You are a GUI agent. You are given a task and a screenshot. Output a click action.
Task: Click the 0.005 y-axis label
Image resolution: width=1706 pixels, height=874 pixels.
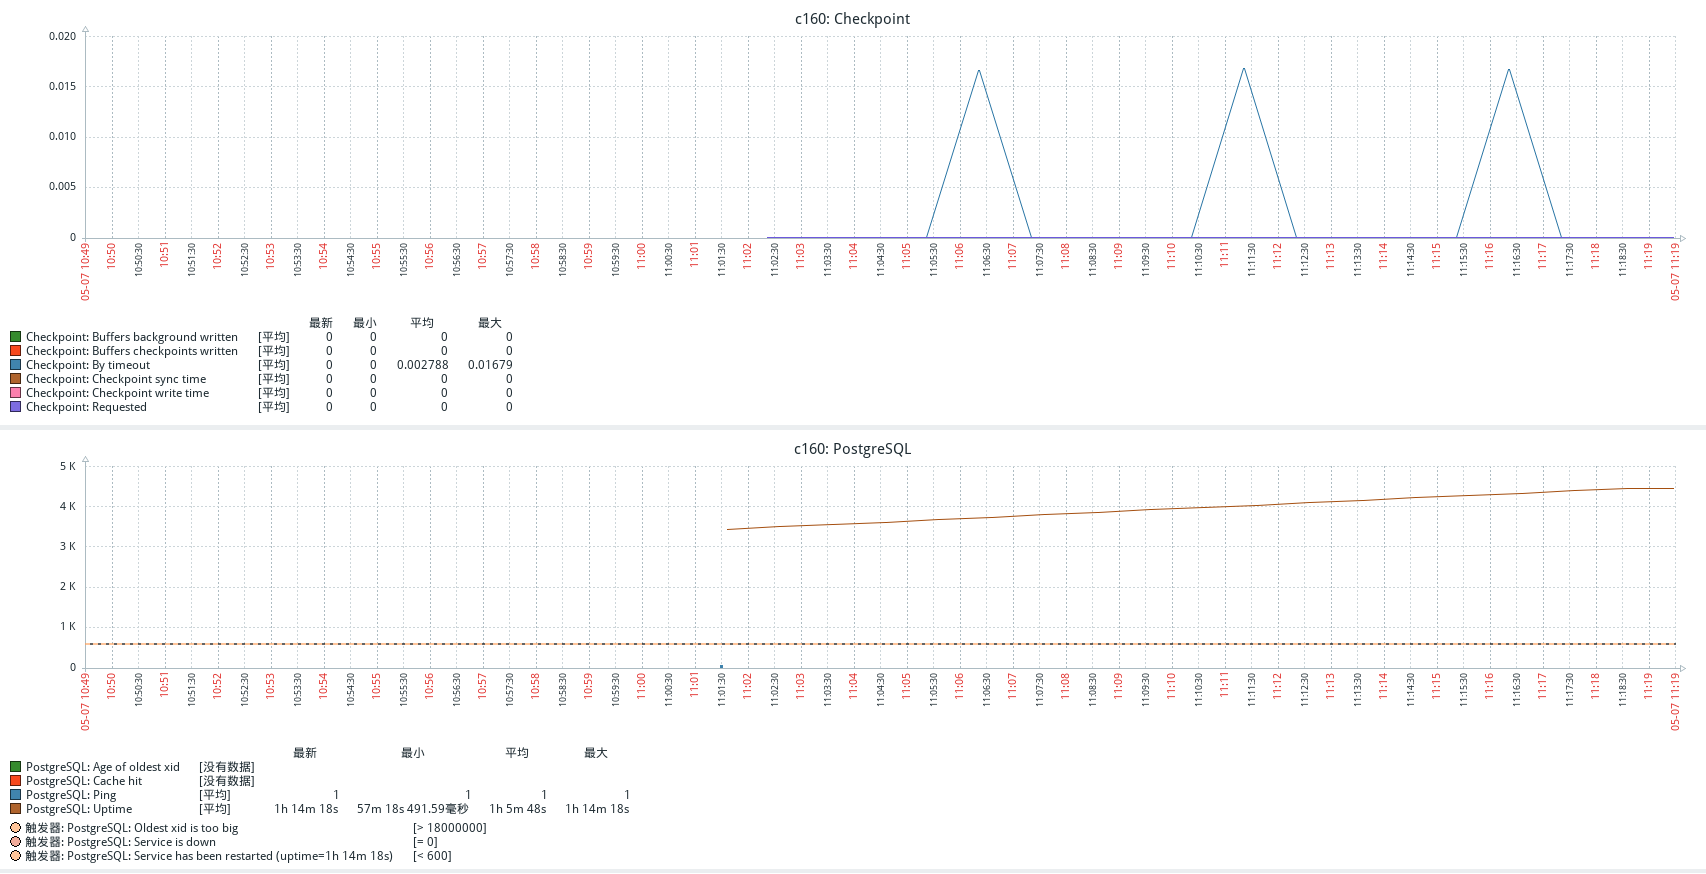(62, 186)
